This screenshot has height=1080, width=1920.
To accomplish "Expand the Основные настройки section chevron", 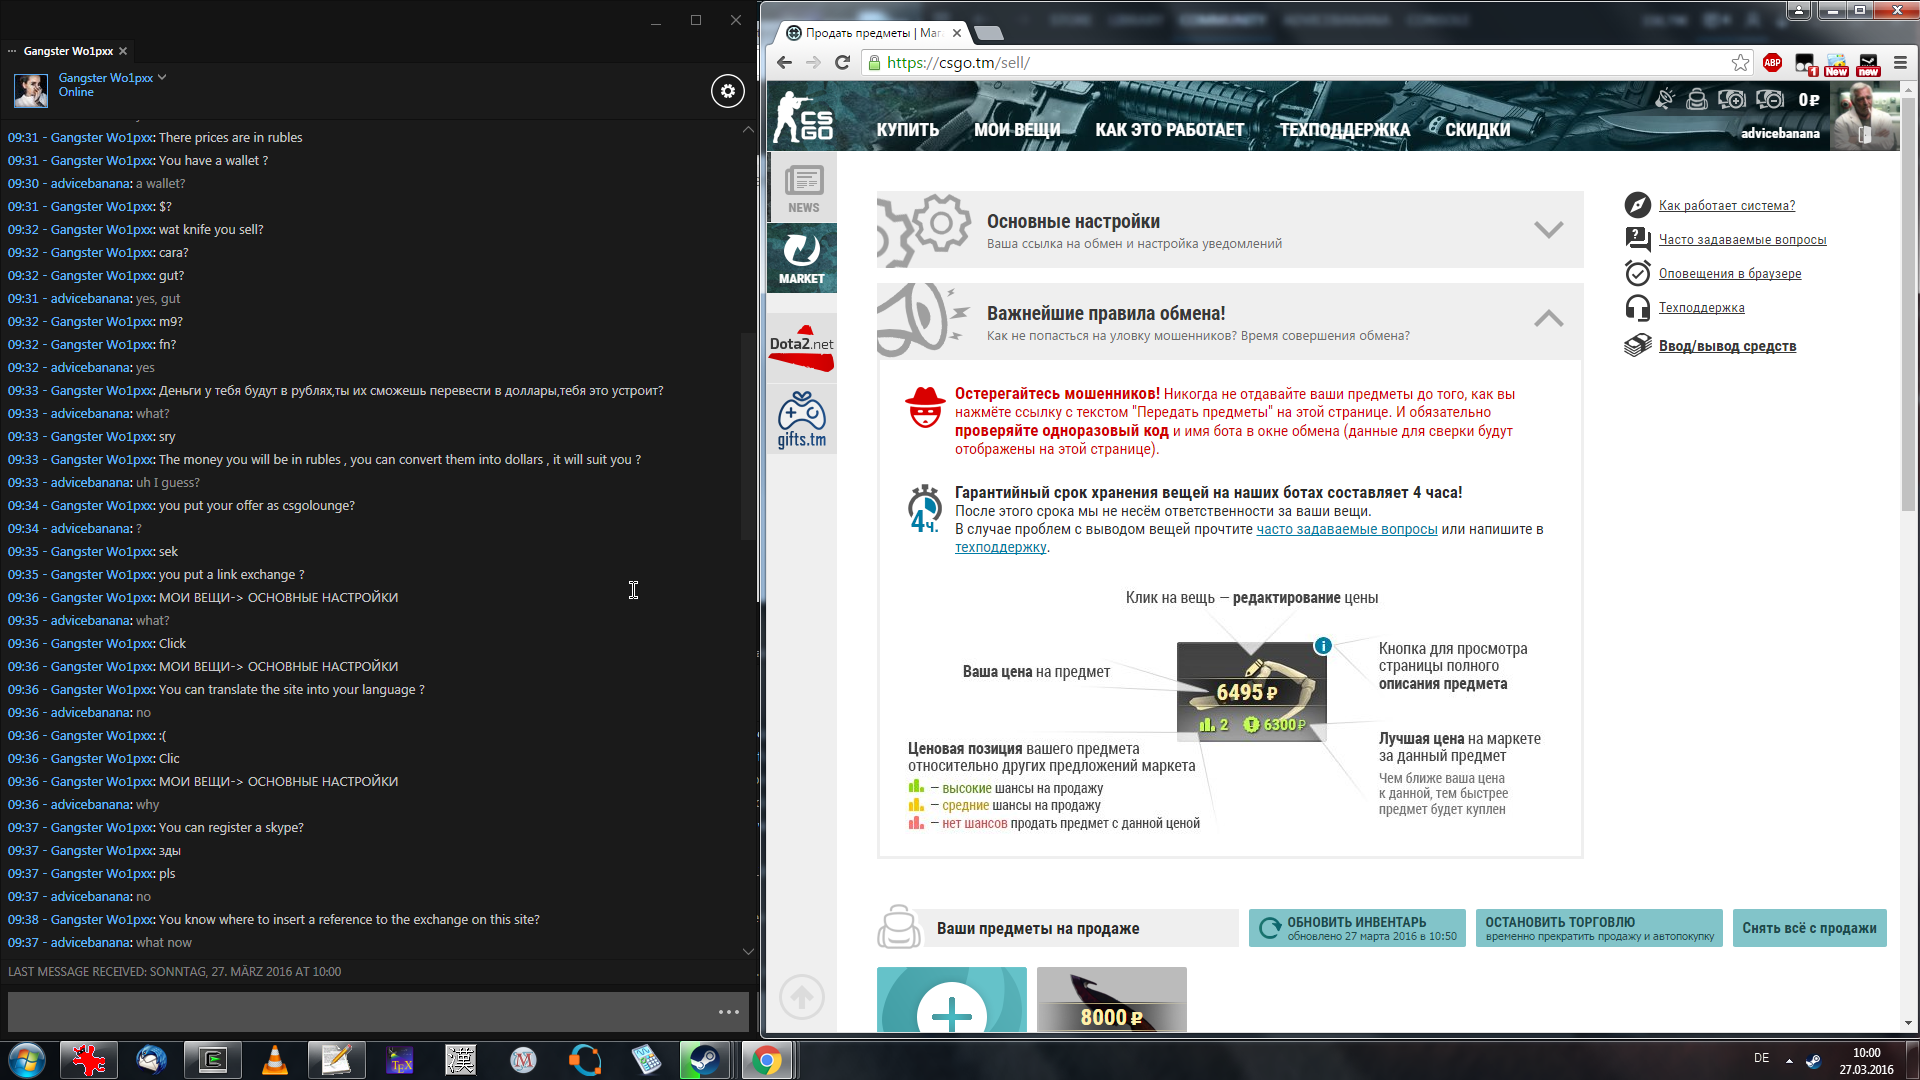I will (x=1548, y=230).
